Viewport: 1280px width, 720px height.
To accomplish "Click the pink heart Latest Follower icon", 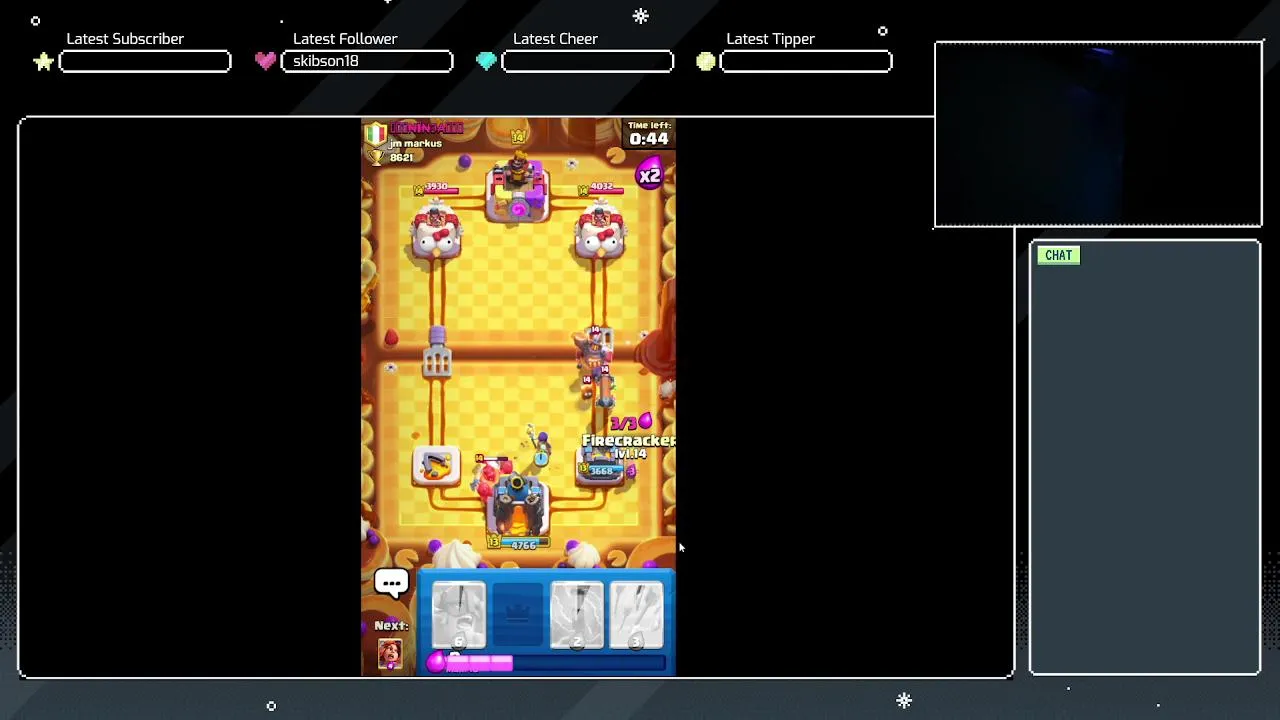I will [x=265, y=61].
